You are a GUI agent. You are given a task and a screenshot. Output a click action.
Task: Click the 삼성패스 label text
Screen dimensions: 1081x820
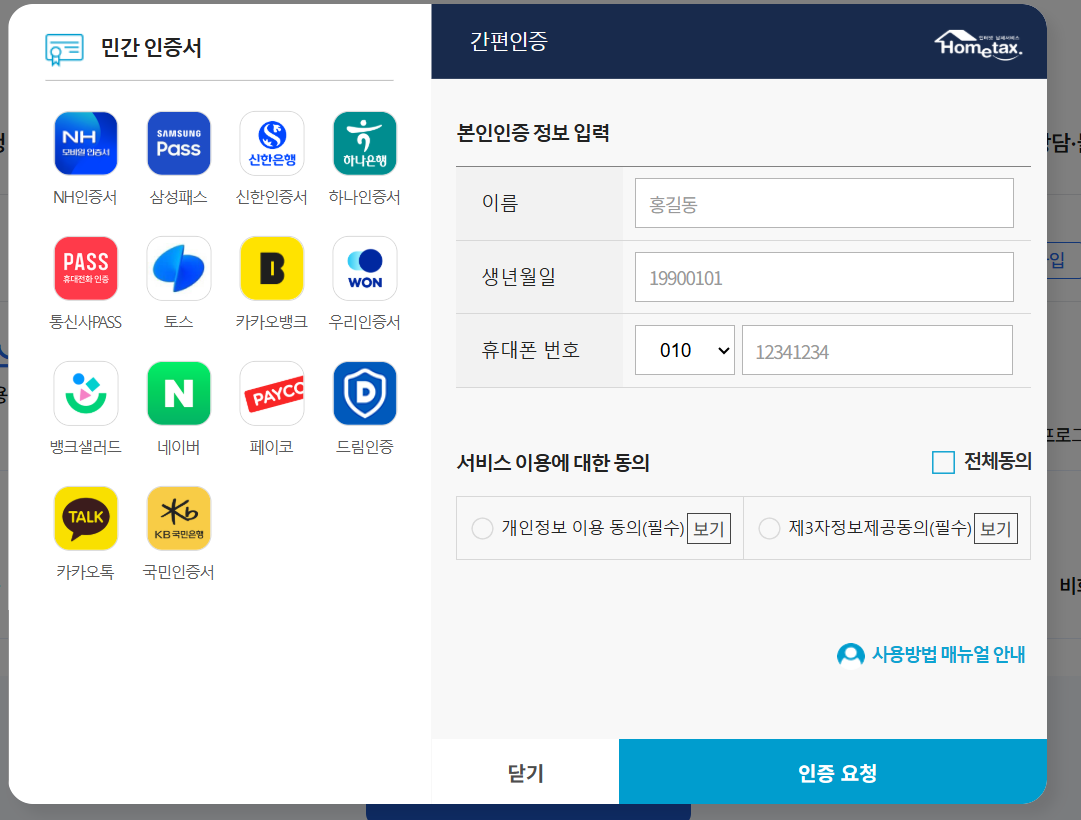(179, 197)
